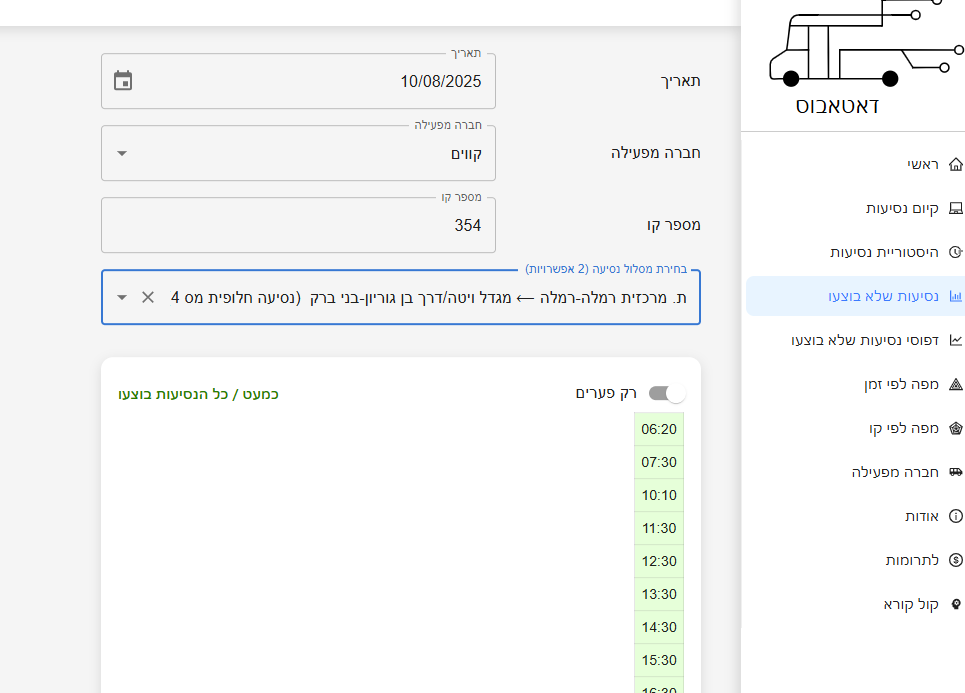This screenshot has height=693, width=965.
Task: Click the about info icon
Action: click(x=955, y=516)
